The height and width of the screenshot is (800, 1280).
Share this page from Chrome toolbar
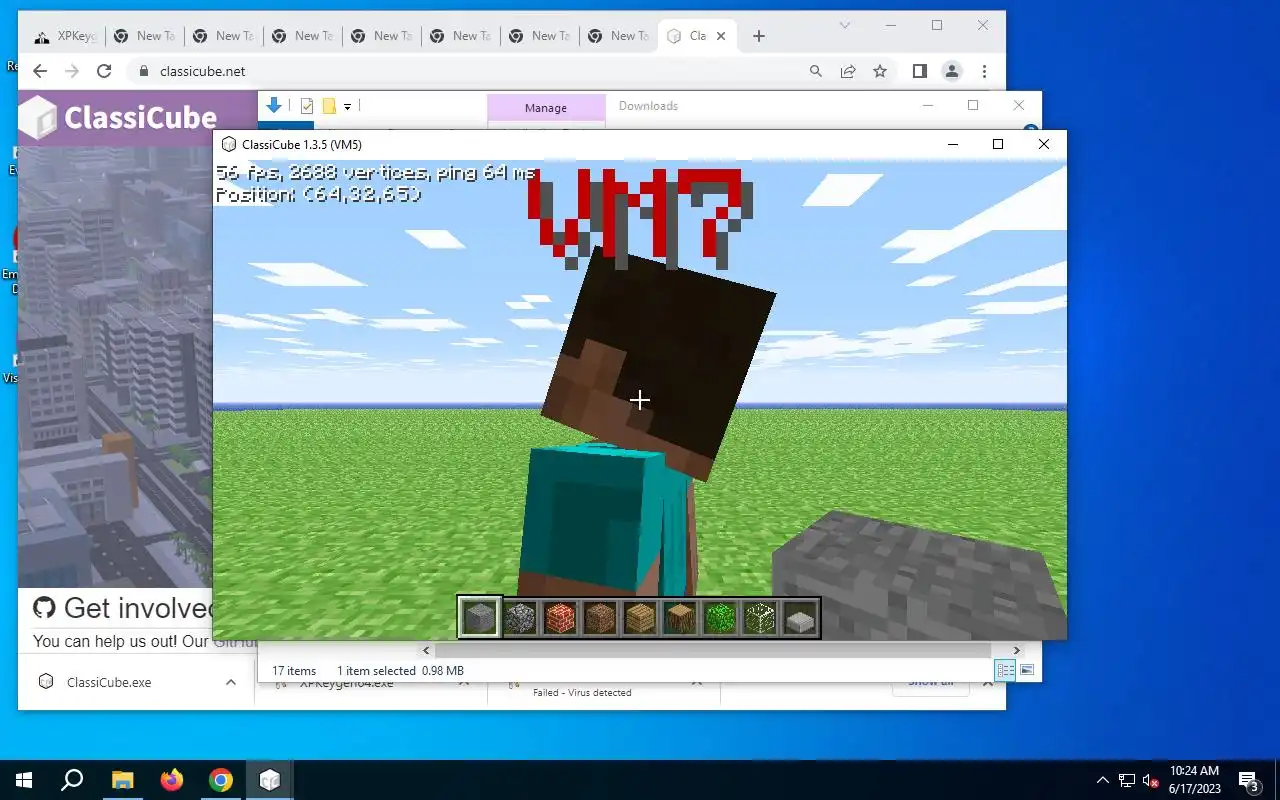[848, 71]
